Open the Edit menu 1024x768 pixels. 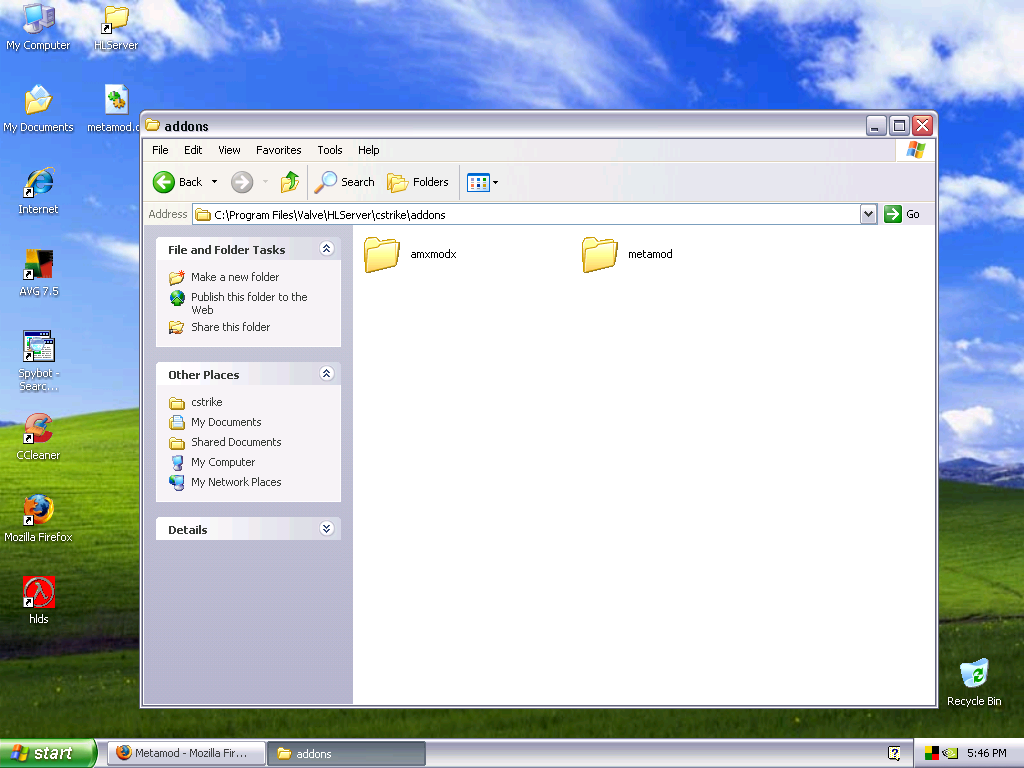tap(193, 150)
